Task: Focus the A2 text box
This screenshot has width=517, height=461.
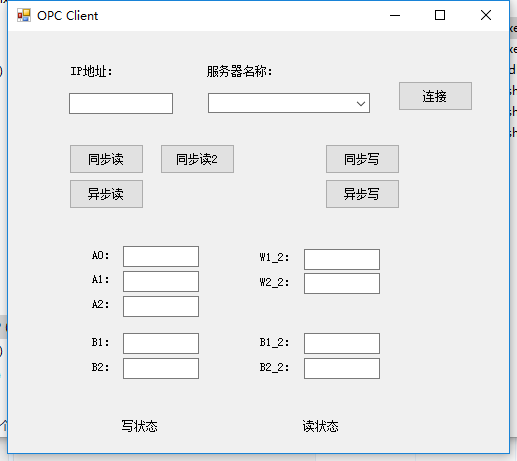Action: (161, 306)
